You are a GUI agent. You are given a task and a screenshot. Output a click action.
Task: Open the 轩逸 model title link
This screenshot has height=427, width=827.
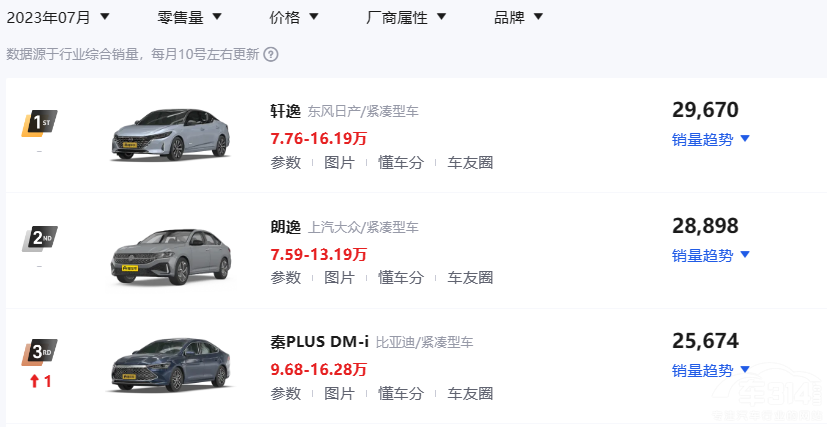click(x=285, y=111)
